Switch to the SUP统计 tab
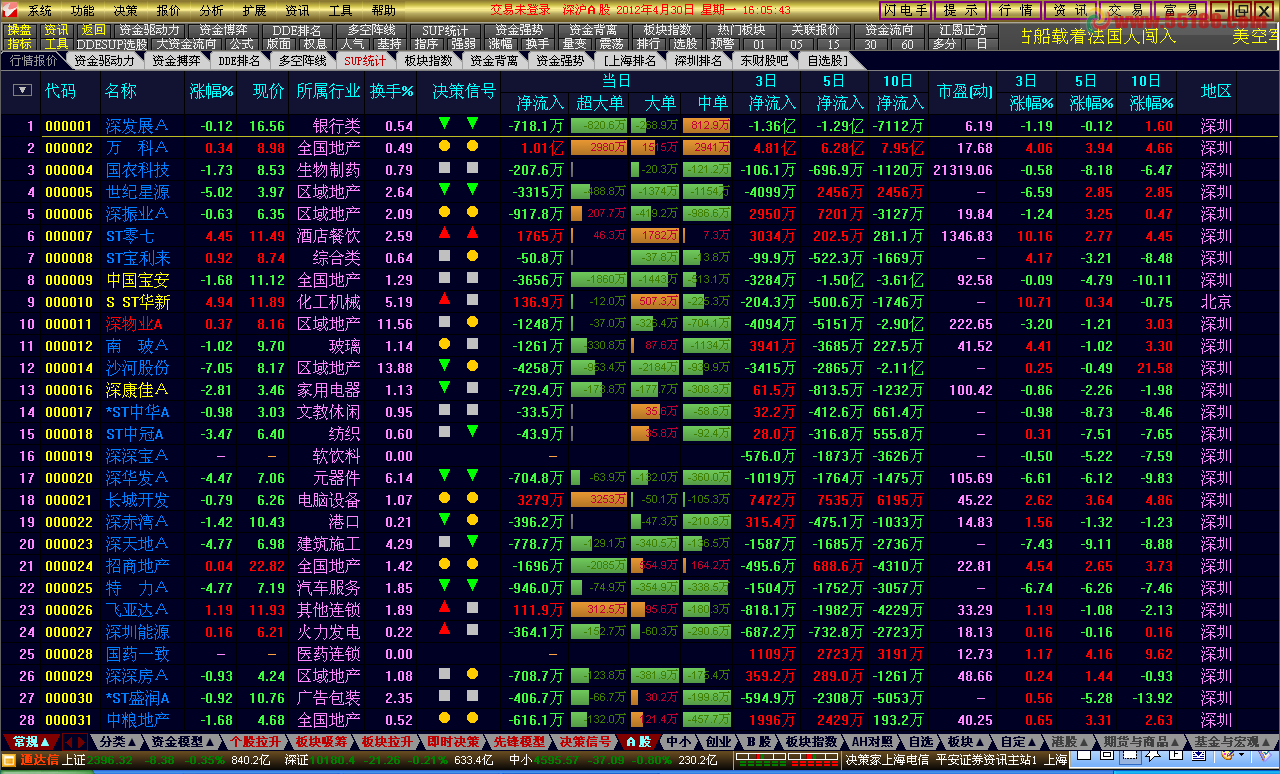Image resolution: width=1280 pixels, height=774 pixels. click(x=364, y=60)
